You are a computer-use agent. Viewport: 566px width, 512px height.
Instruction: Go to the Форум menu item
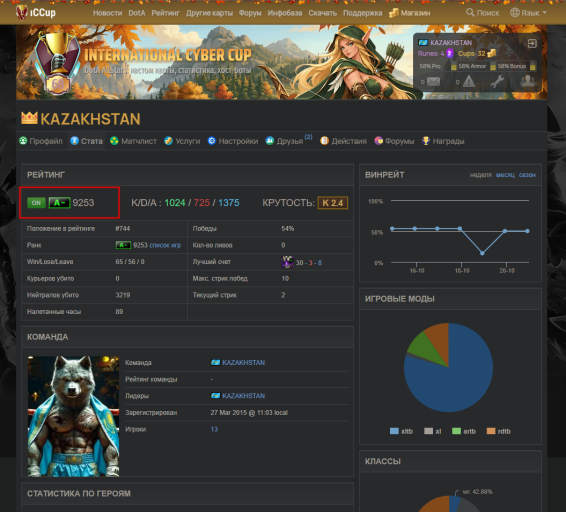[250, 13]
